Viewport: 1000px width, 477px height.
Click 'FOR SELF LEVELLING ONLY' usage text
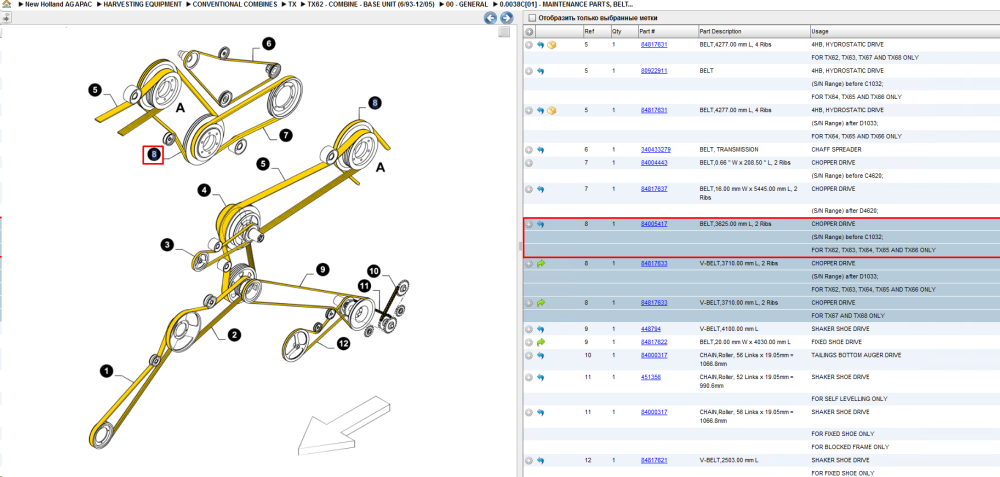849,399
